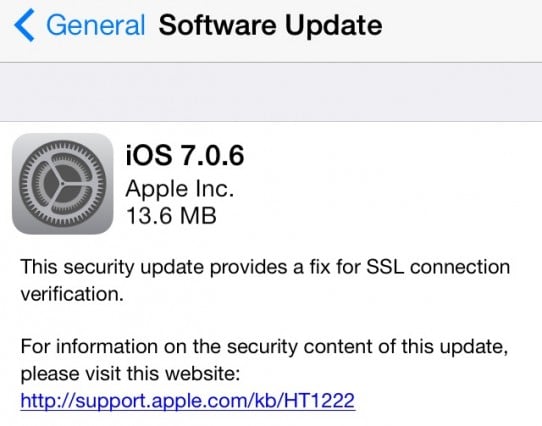Viewport: 542px width, 426px height.
Task: Tap 'please visit this website:' text
Action: pos(130,374)
